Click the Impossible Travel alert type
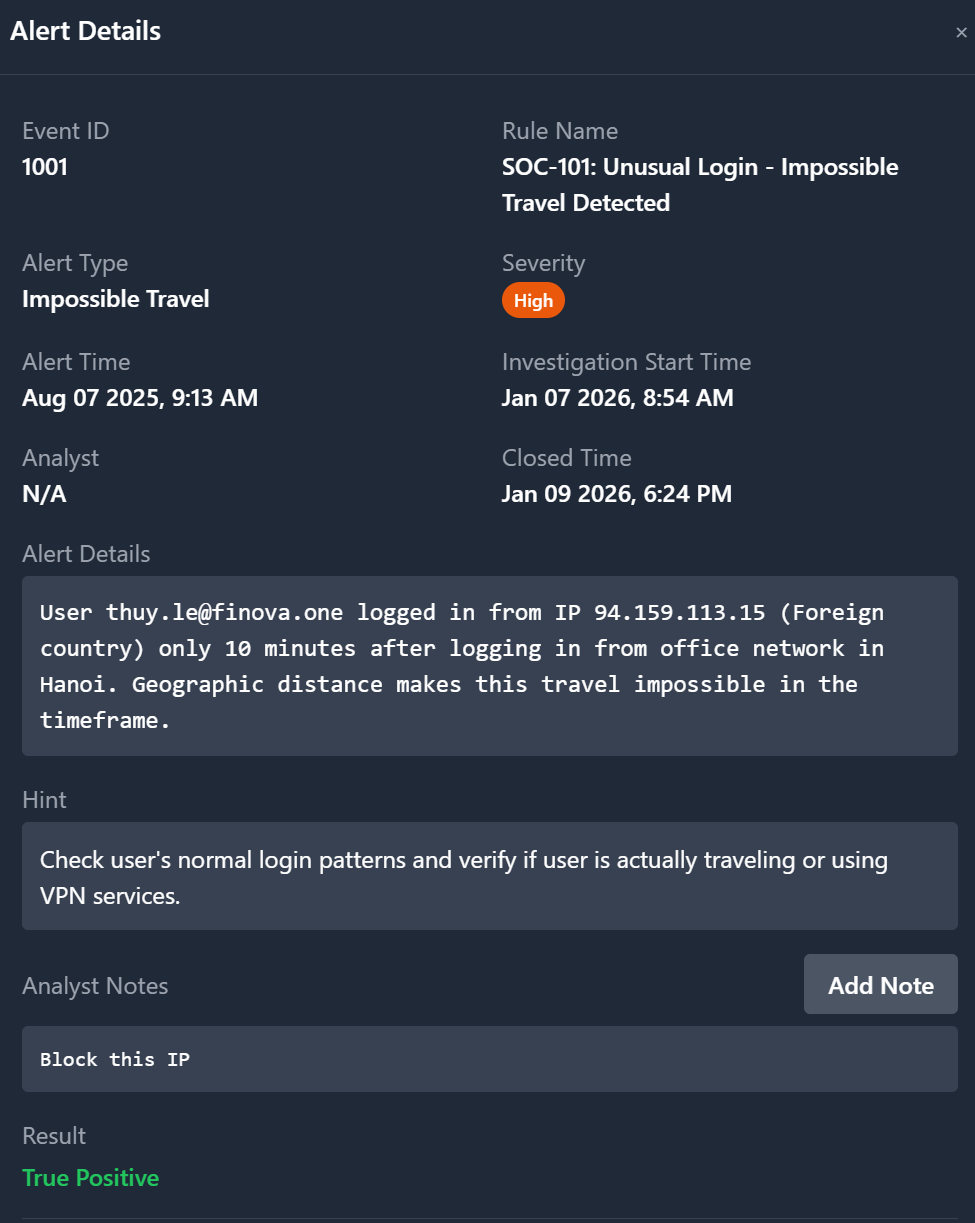Screen dimensions: 975x1223 pos(115,298)
